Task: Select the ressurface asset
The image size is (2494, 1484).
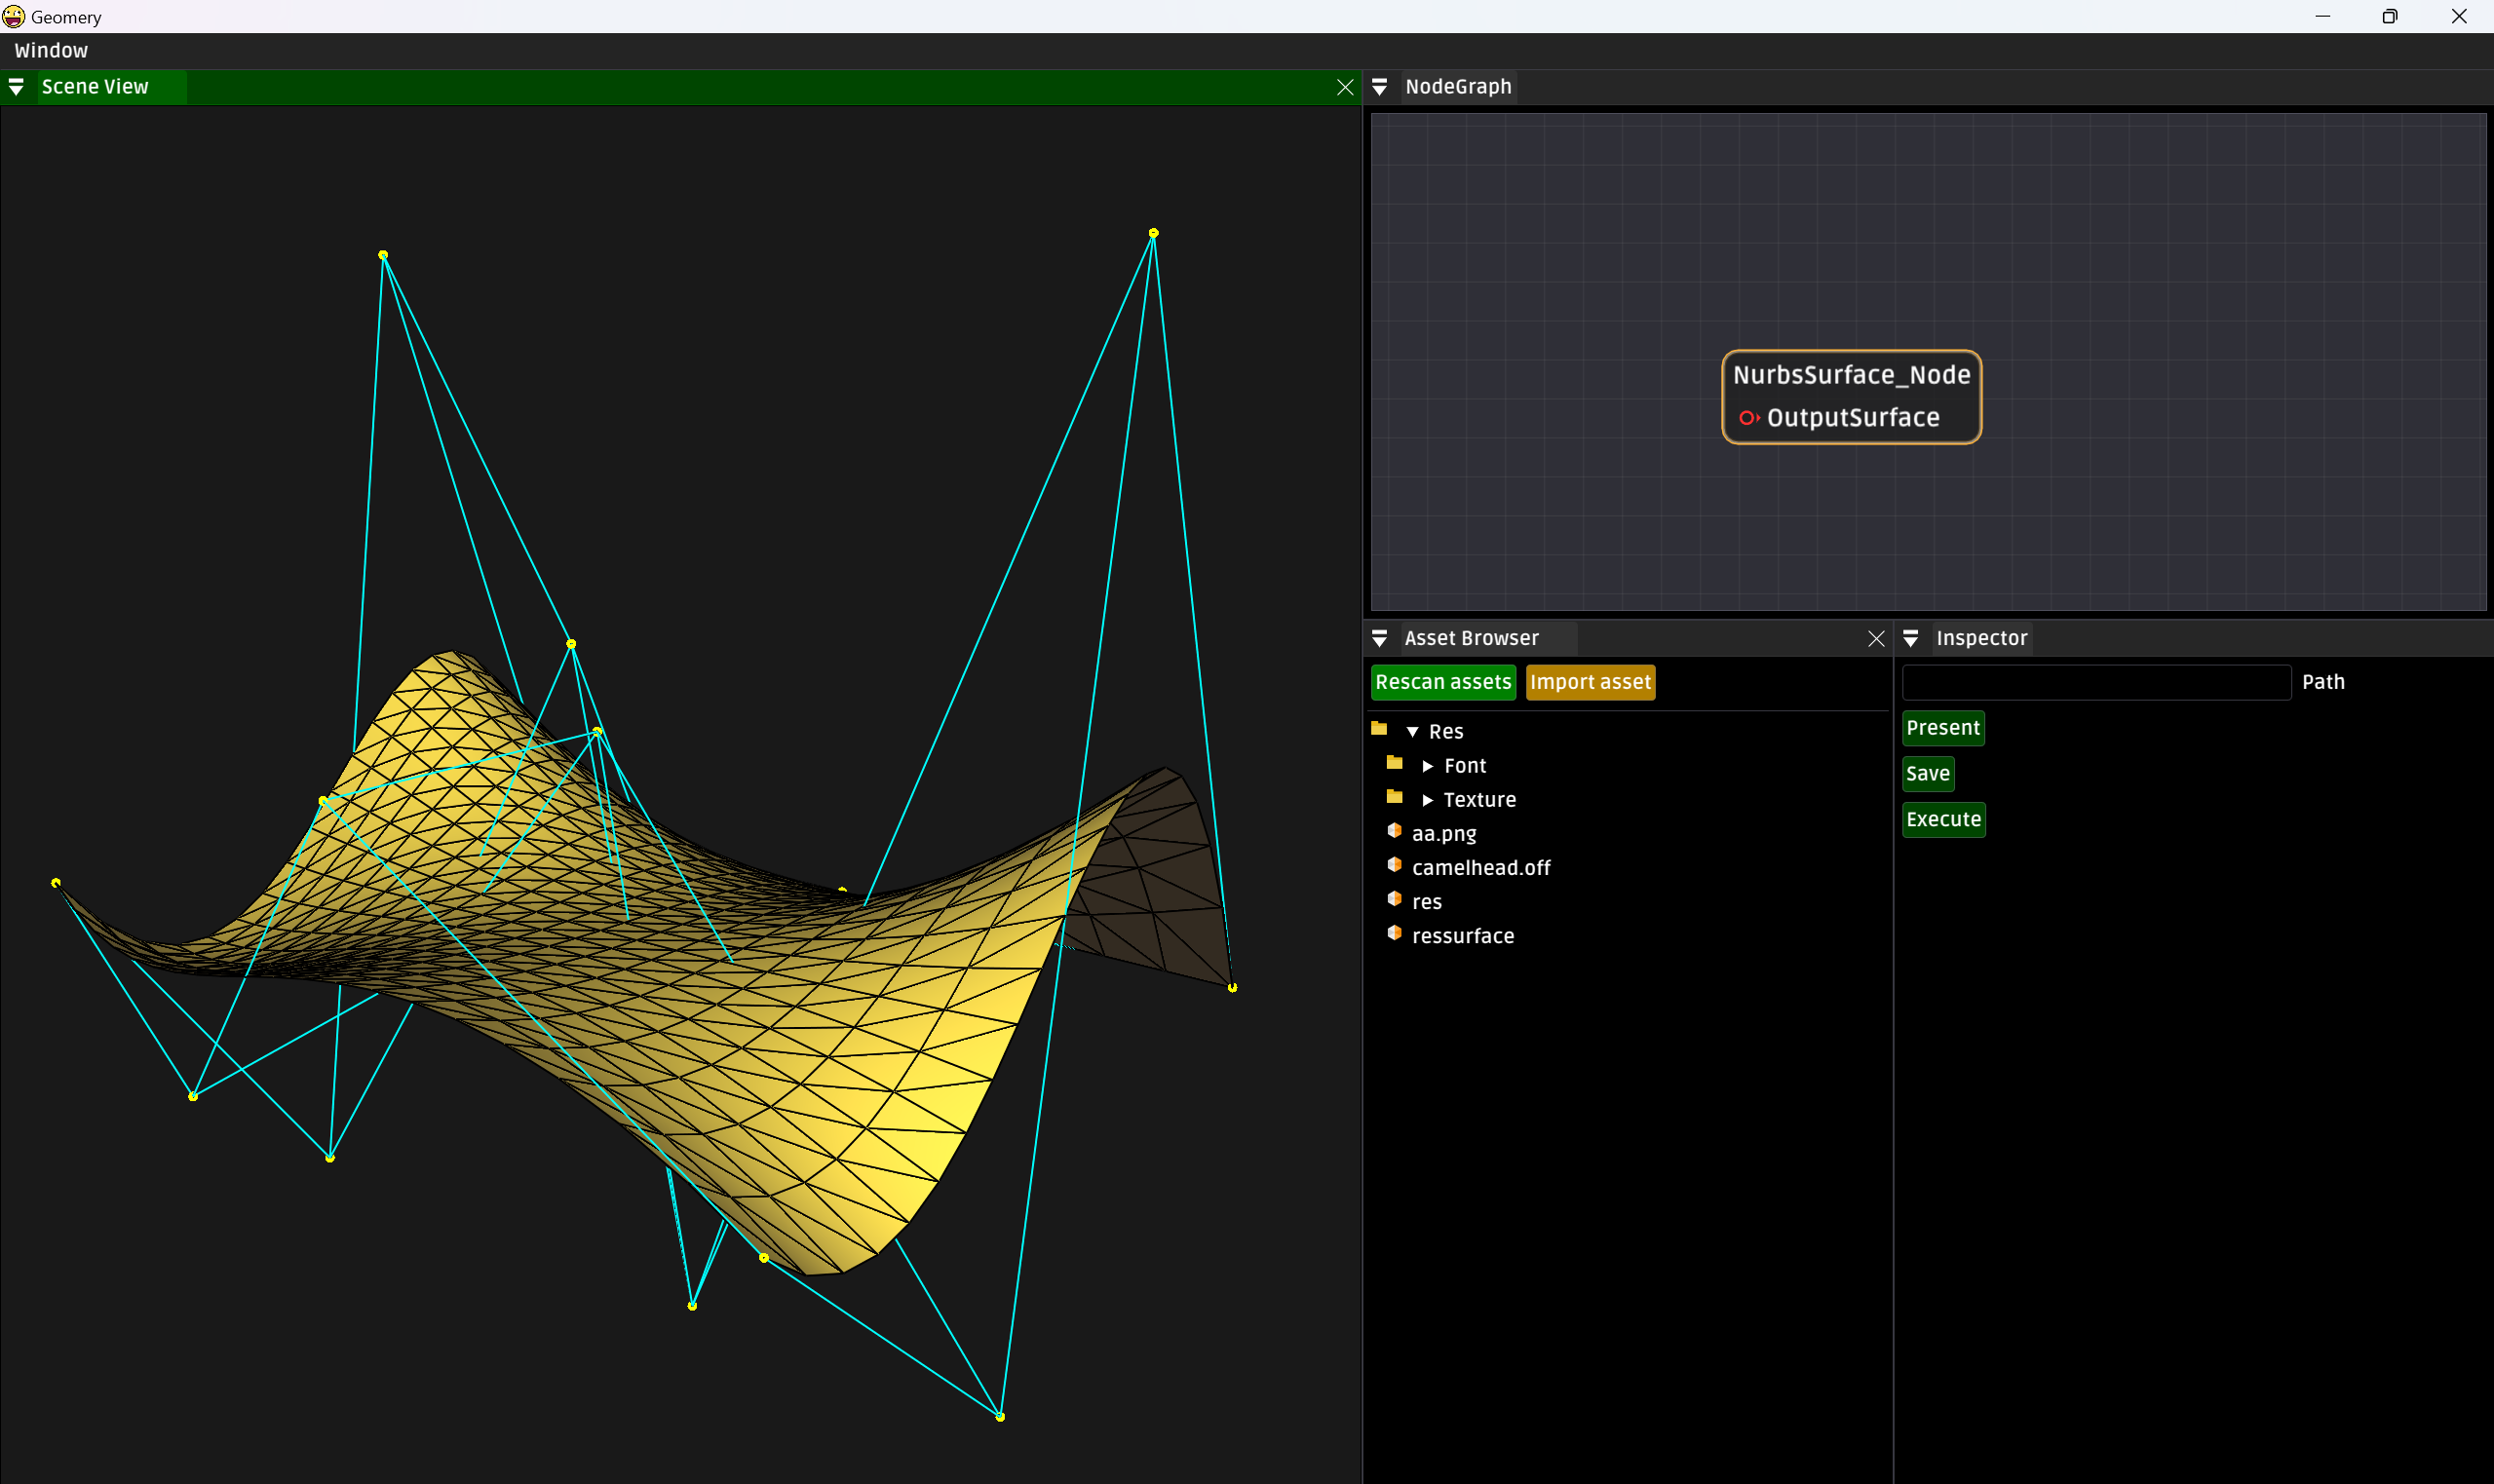Action: pyautogui.click(x=1463, y=937)
